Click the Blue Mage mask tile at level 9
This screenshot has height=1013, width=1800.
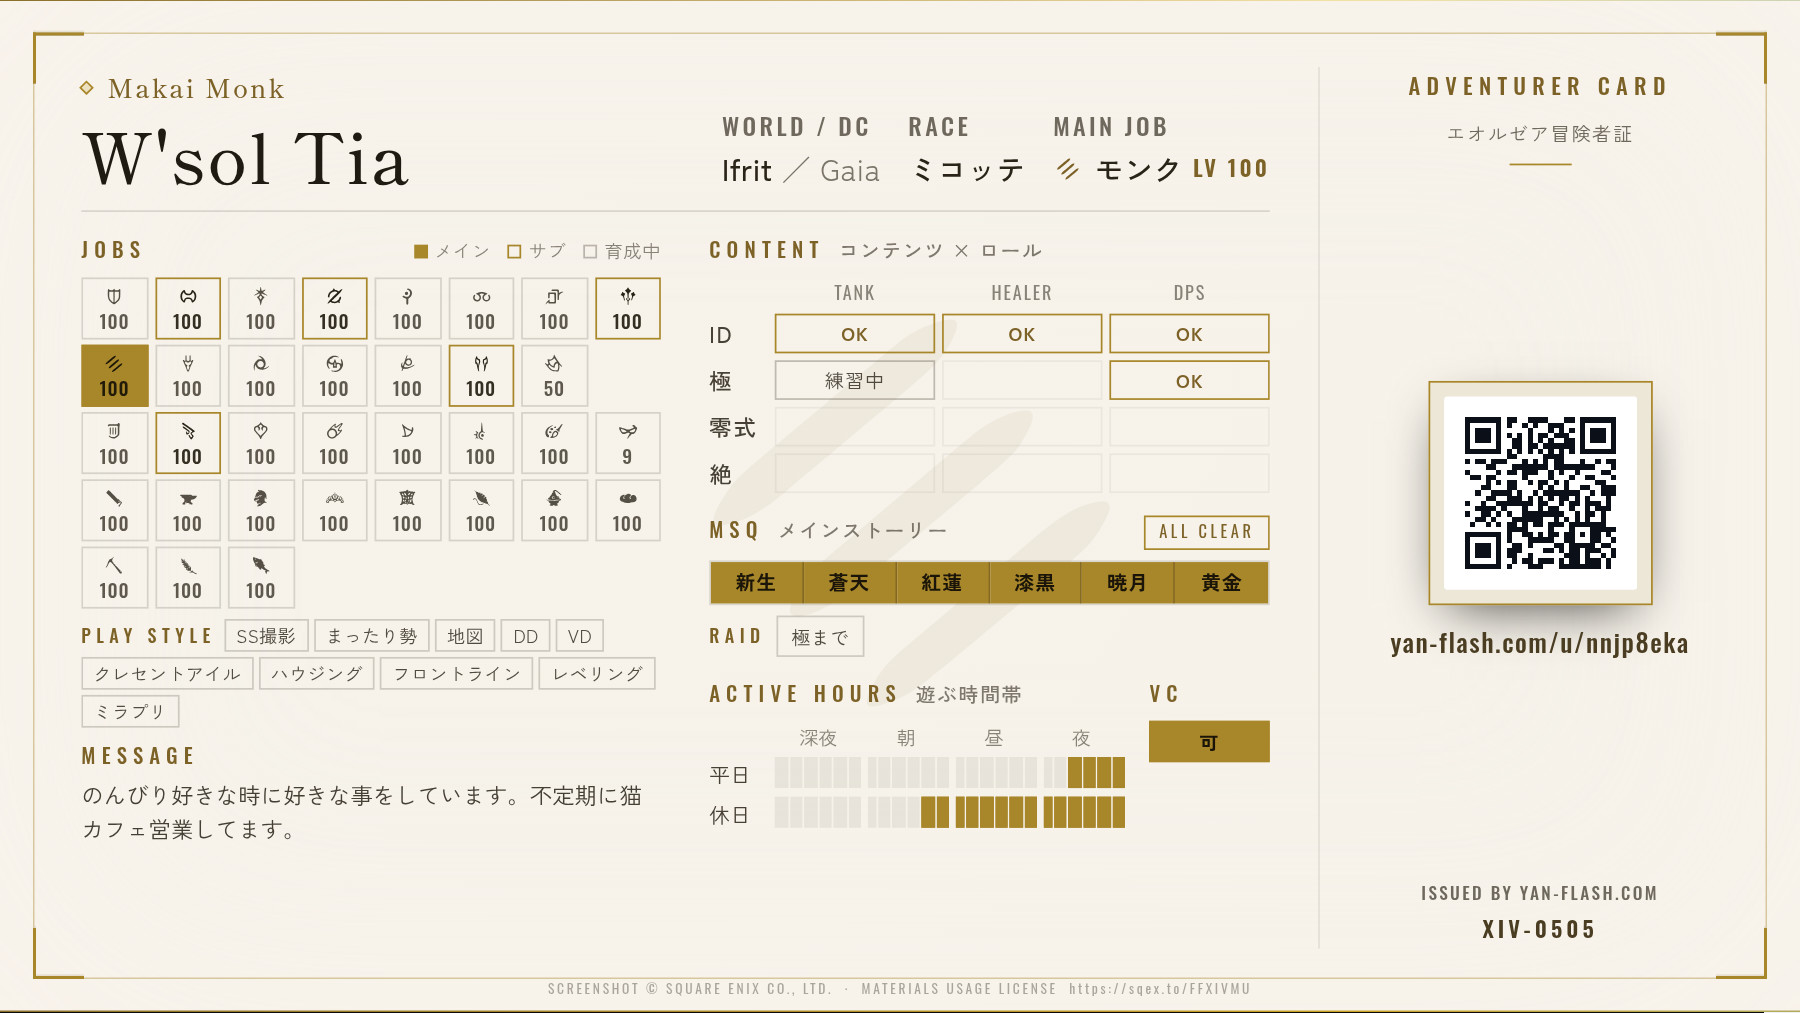(627, 443)
